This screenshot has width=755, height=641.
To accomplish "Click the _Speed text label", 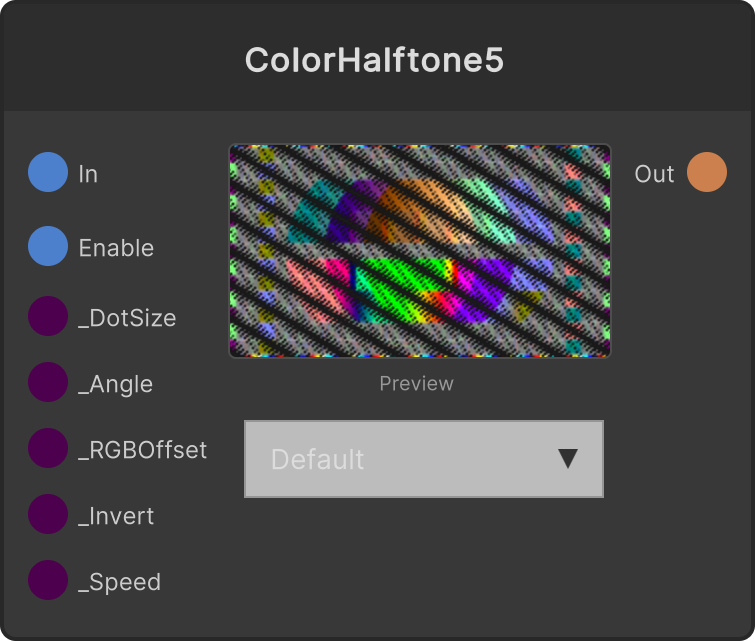I will pos(119,583).
